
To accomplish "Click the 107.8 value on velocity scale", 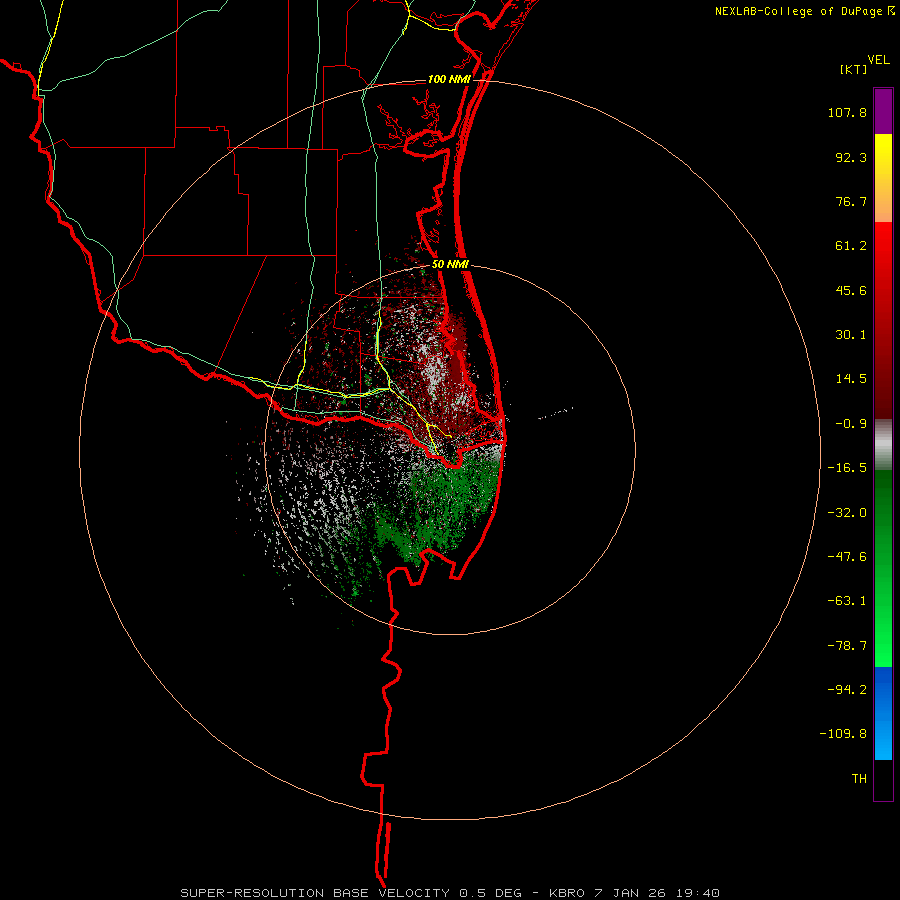I will [847, 112].
